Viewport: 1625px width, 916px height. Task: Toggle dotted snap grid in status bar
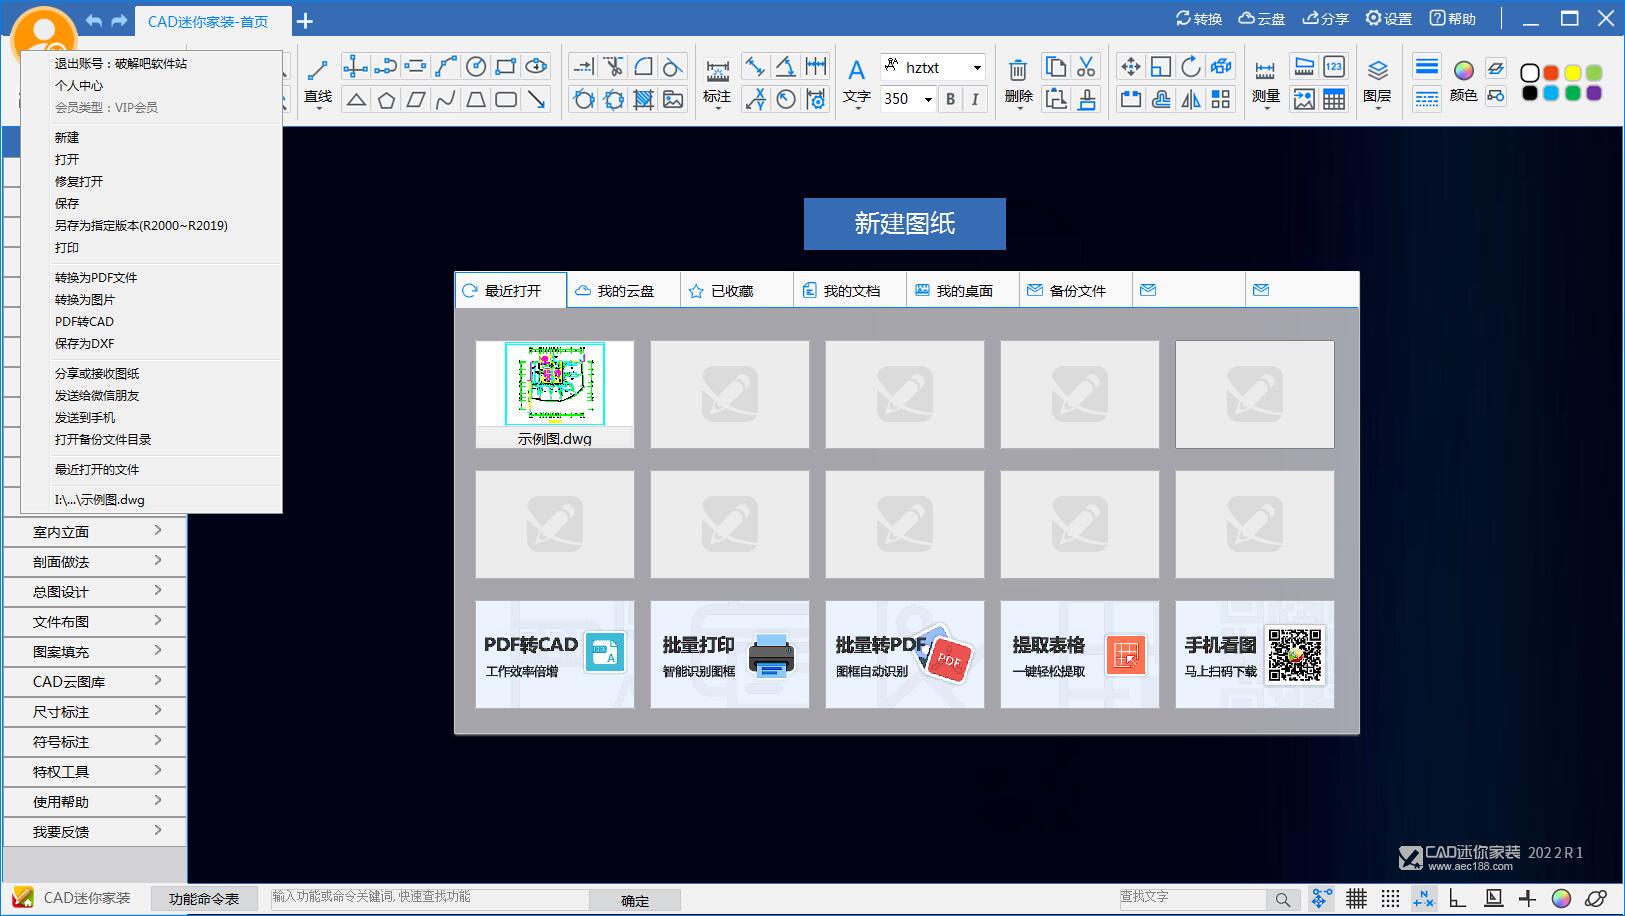click(1390, 898)
